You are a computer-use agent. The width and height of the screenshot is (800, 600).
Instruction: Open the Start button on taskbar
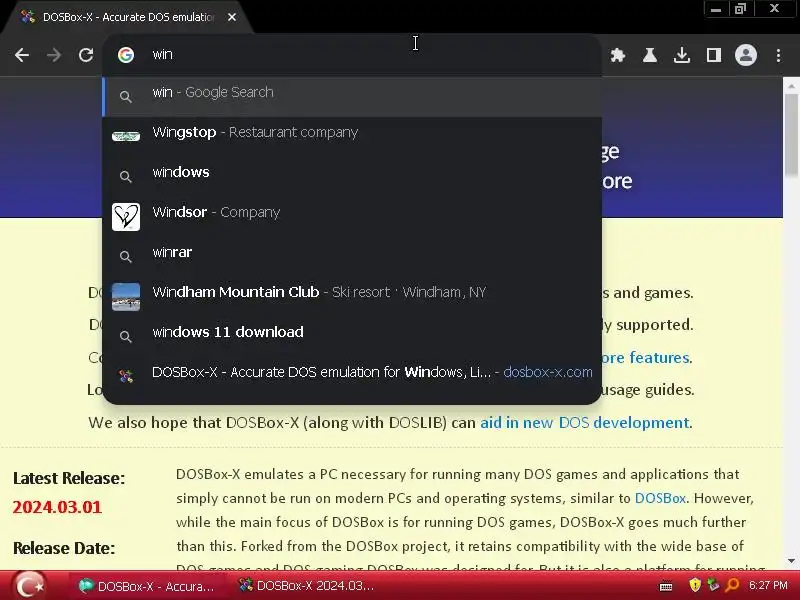[x=28, y=586]
